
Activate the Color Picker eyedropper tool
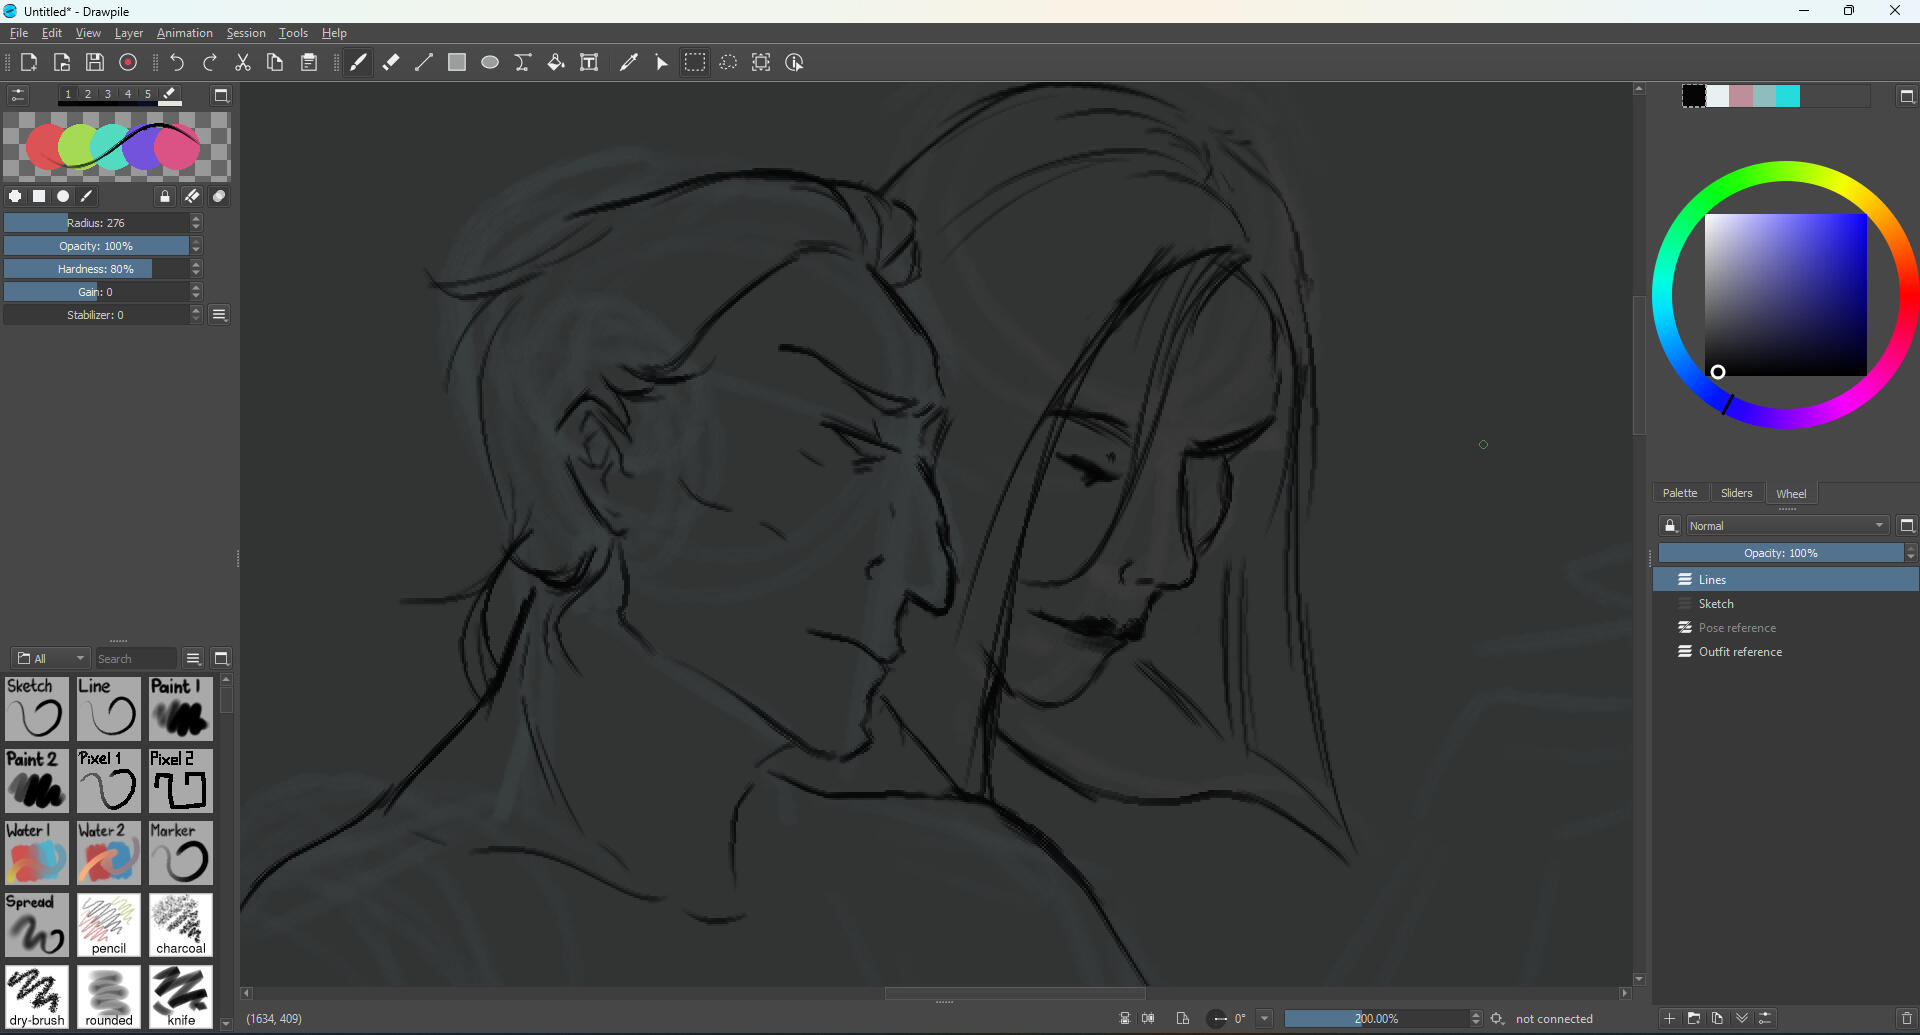629,62
